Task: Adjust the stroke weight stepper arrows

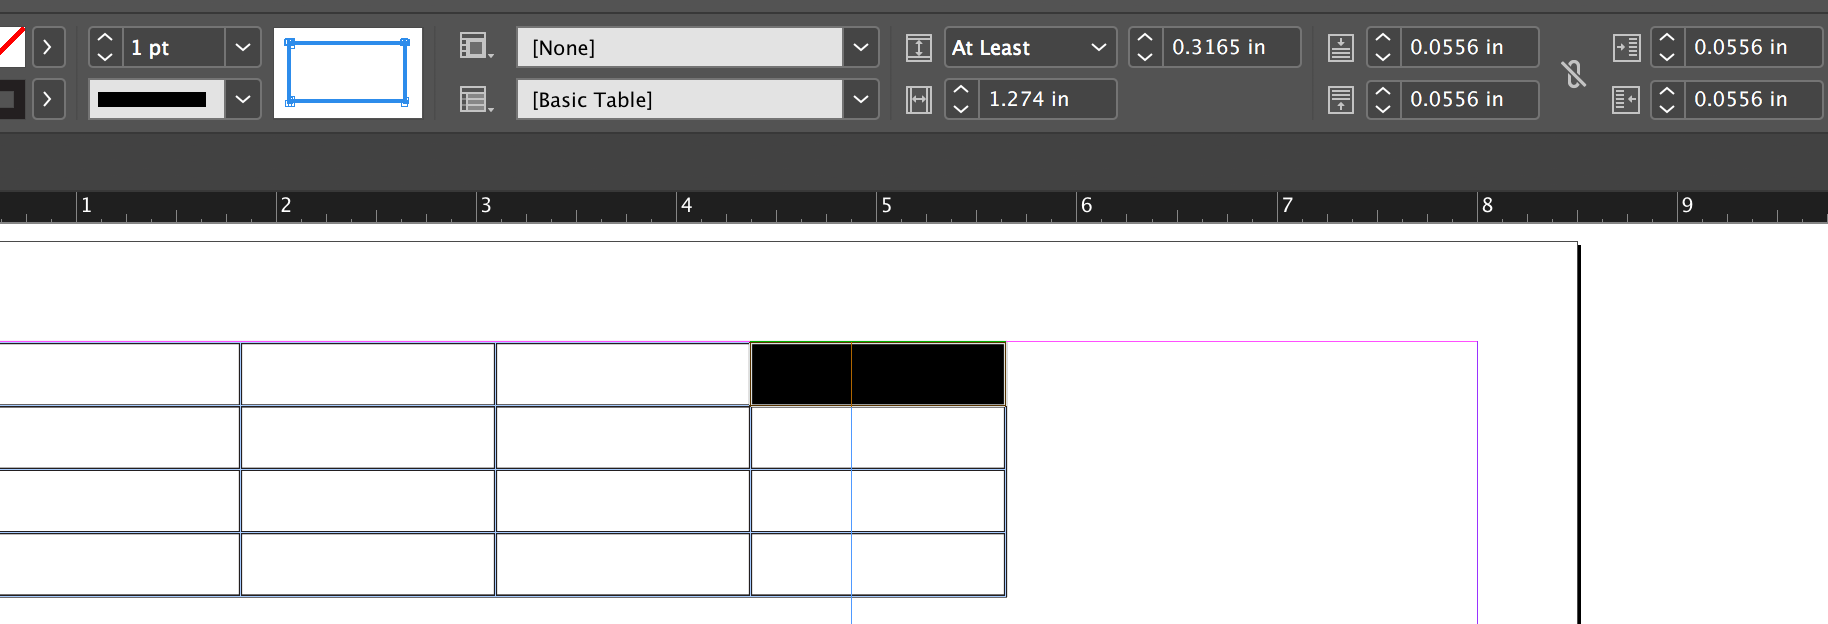Action: (105, 47)
